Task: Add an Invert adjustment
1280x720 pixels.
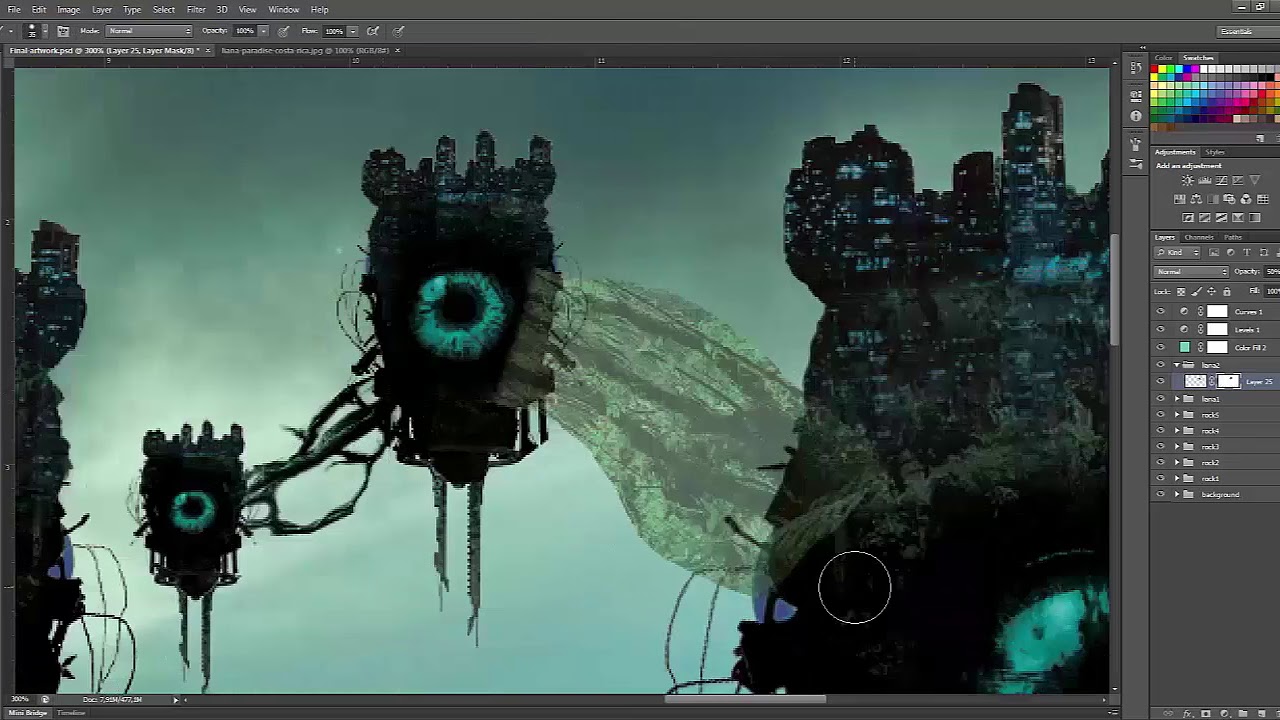Action: coord(1187,217)
